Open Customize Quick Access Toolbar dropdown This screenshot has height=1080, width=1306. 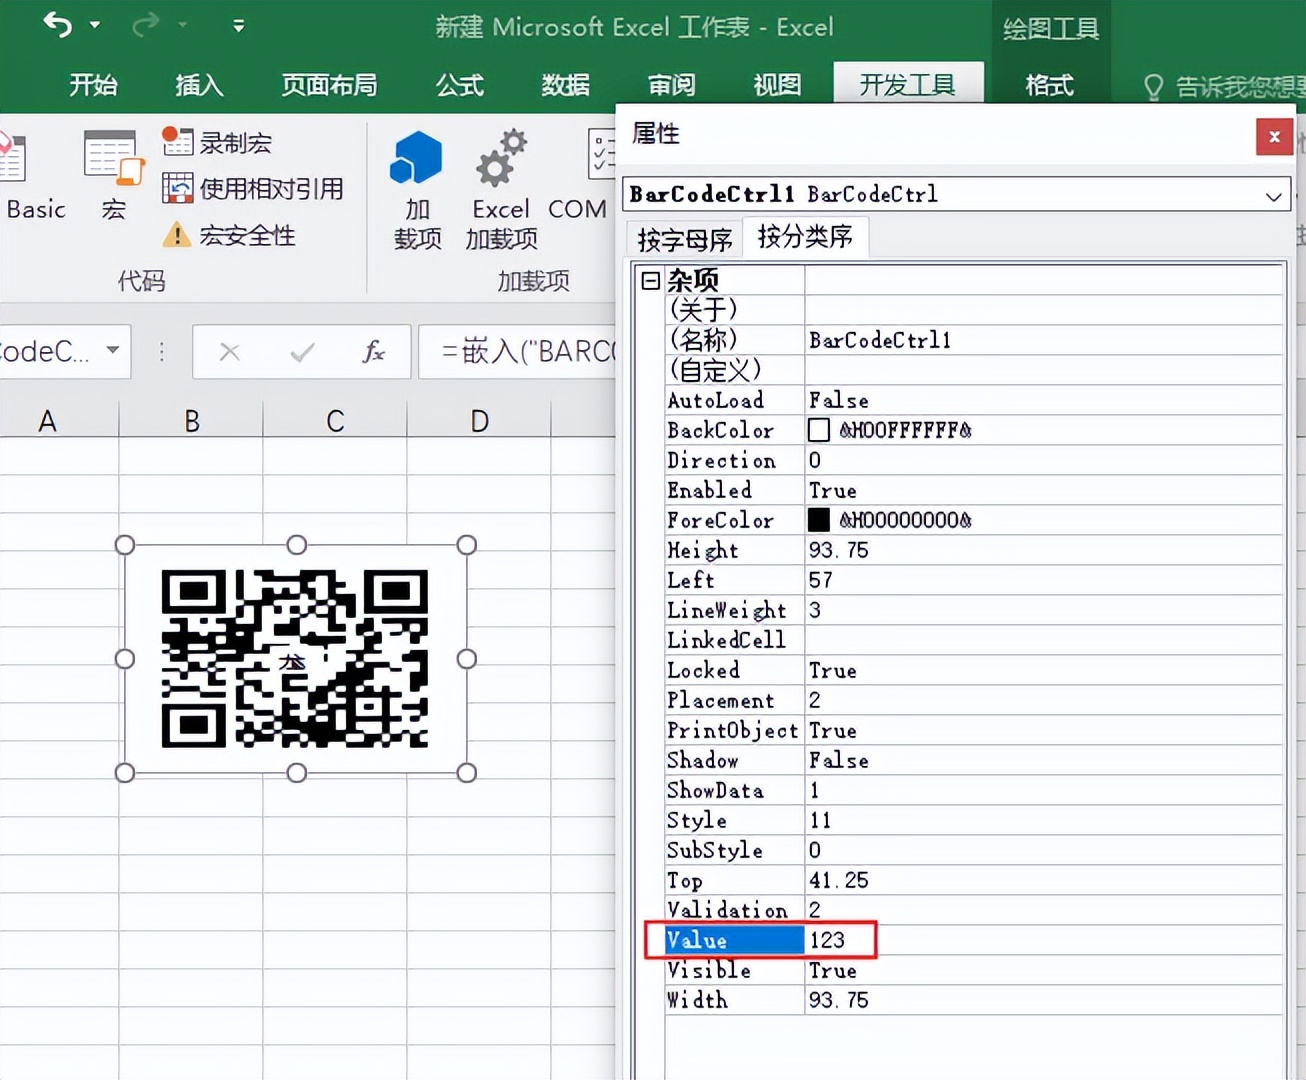coord(238,26)
